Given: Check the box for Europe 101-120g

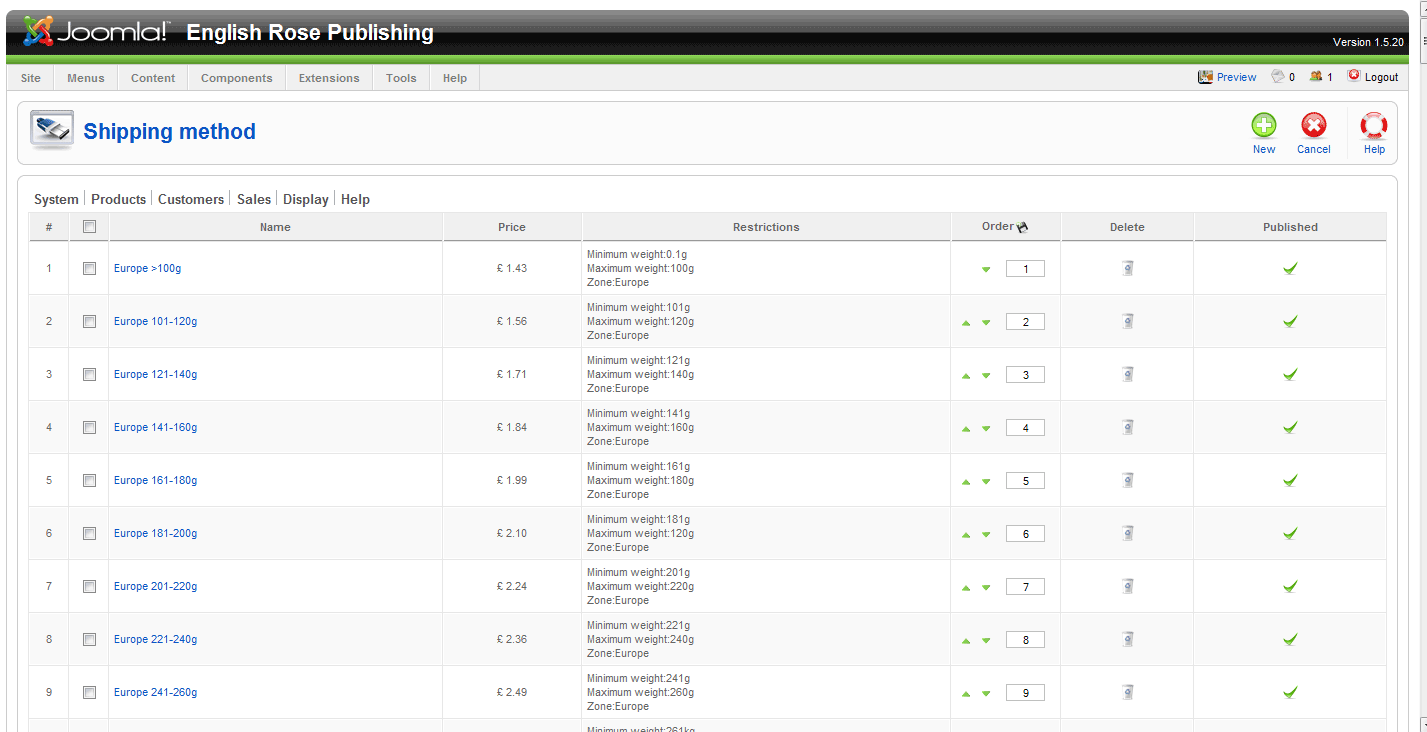Looking at the screenshot, I should pos(89,321).
